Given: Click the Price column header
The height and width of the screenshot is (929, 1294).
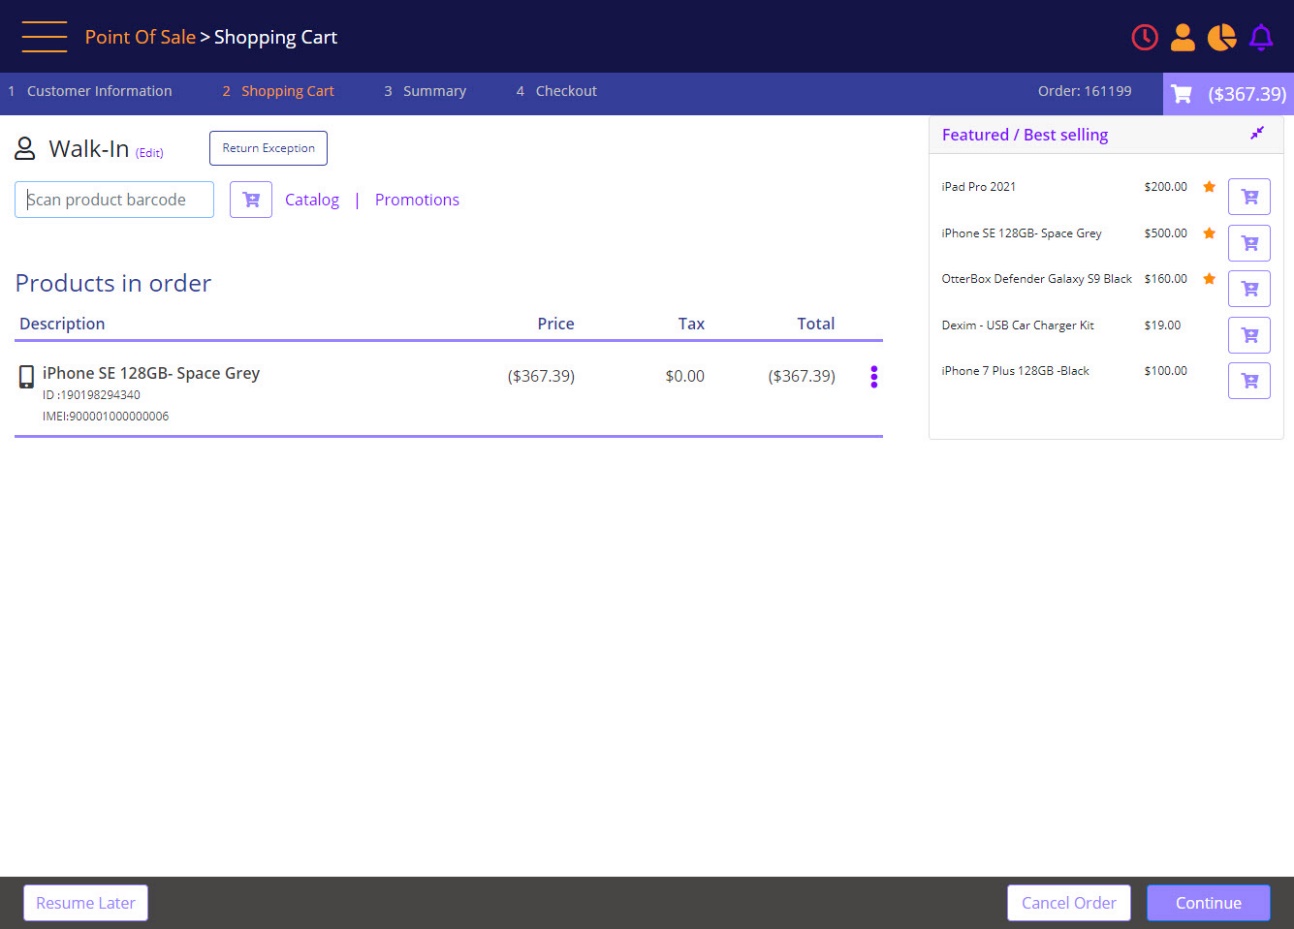Looking at the screenshot, I should (x=556, y=324).
